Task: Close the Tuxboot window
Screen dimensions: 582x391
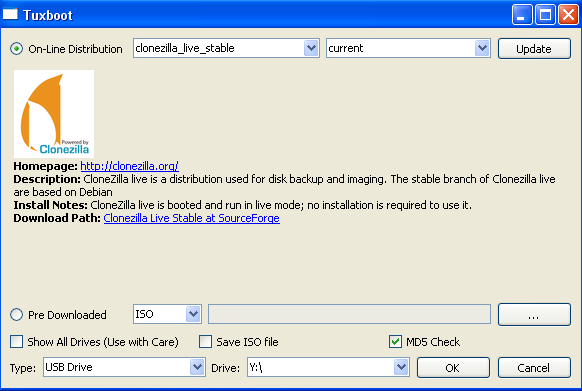Action: coord(568,15)
